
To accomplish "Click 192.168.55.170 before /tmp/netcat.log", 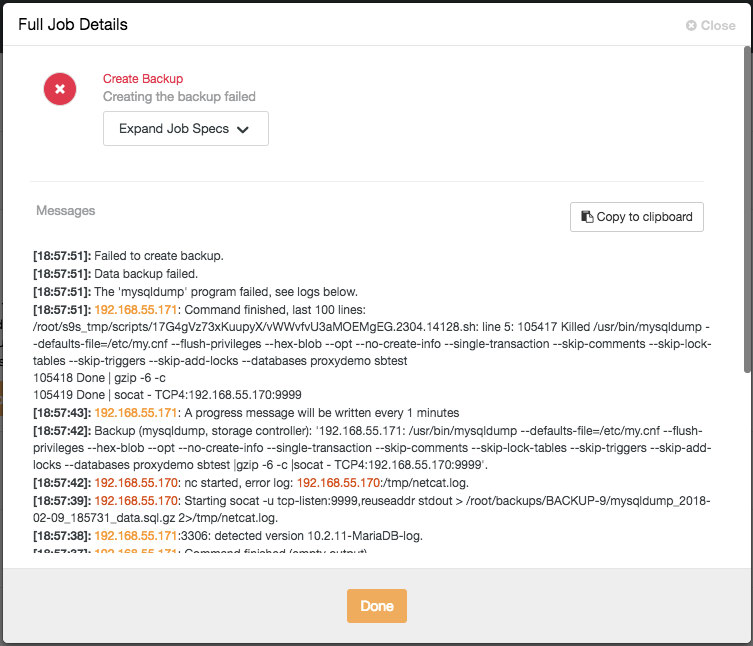I will tap(339, 483).
